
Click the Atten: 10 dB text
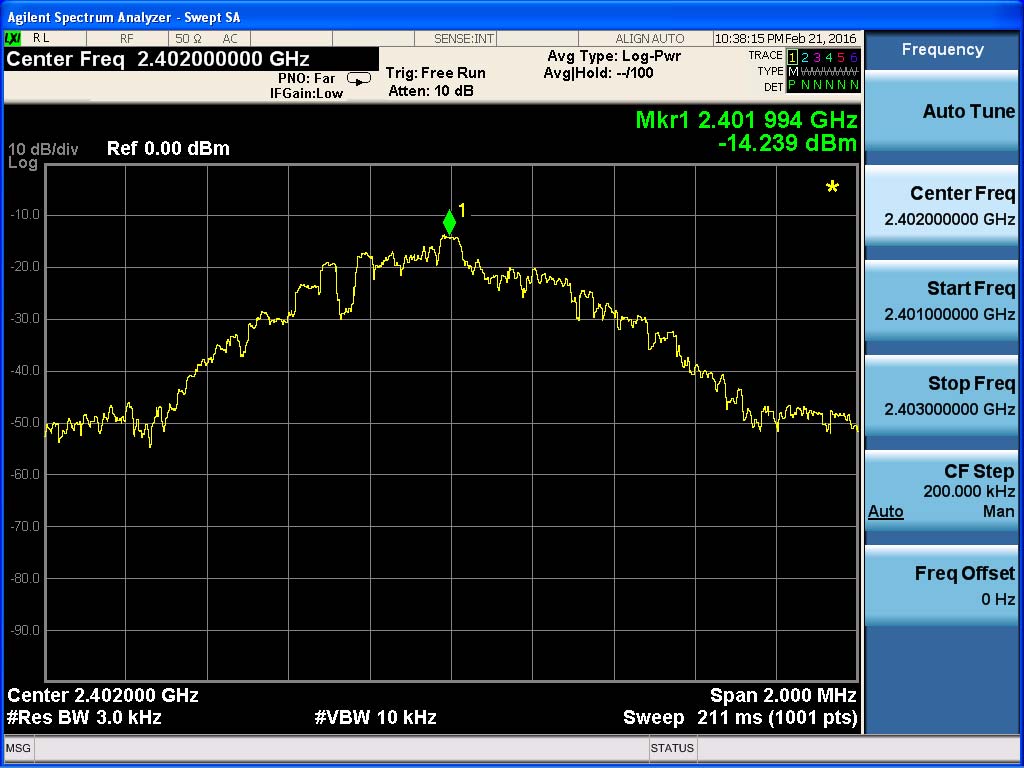431,91
